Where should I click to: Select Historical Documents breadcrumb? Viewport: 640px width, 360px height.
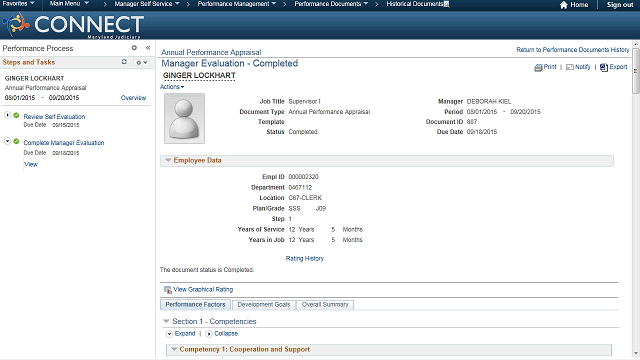click(417, 4)
